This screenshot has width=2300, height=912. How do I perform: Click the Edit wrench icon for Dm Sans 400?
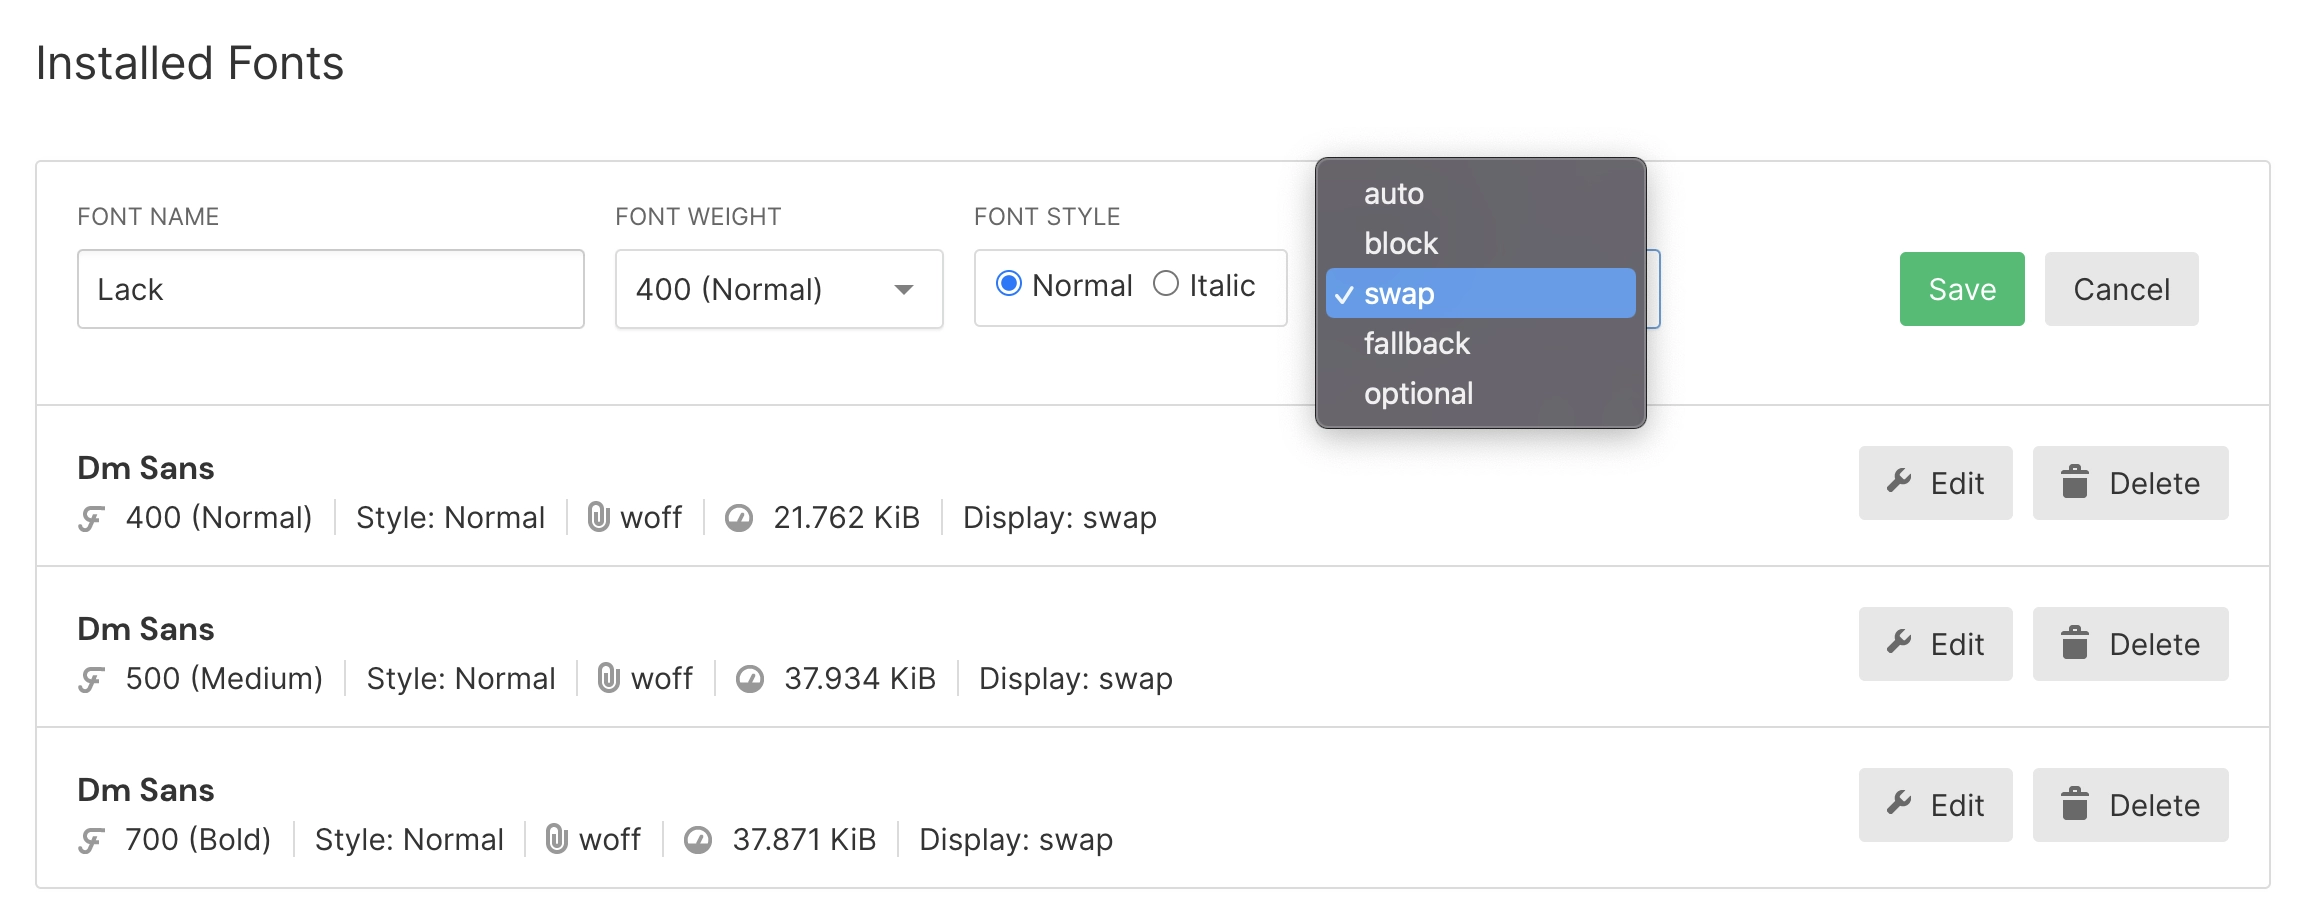point(1899,483)
